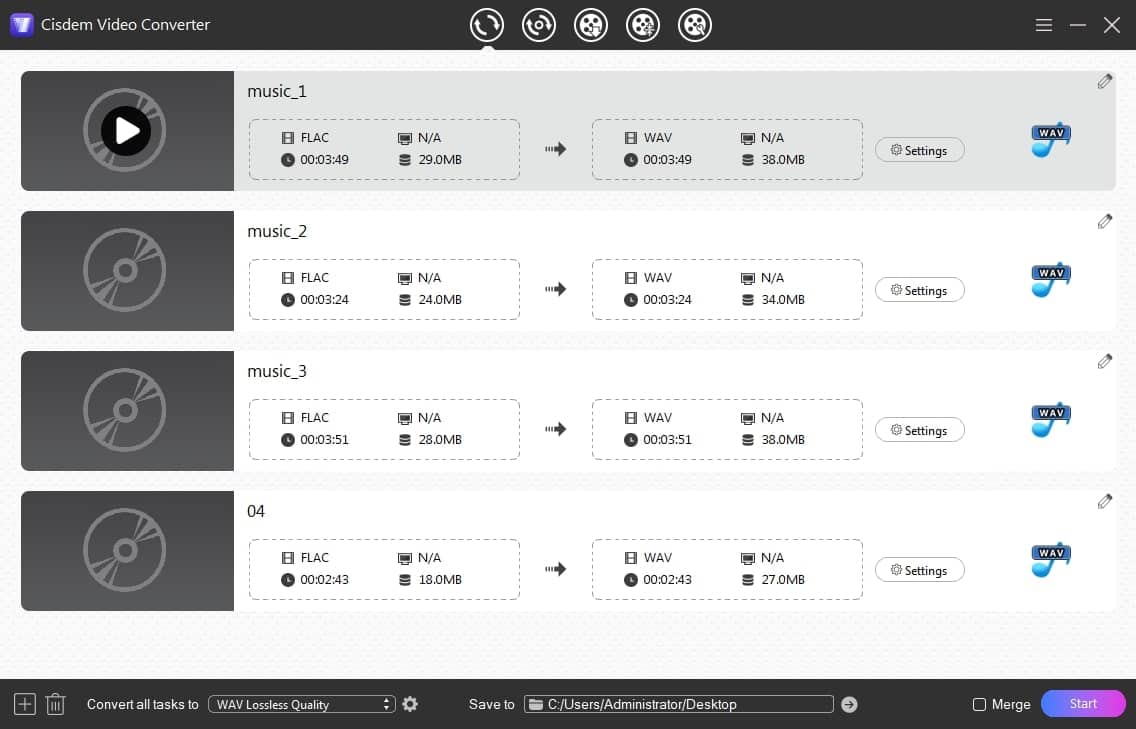
Task: Open Settings for track 04
Action: 919,570
